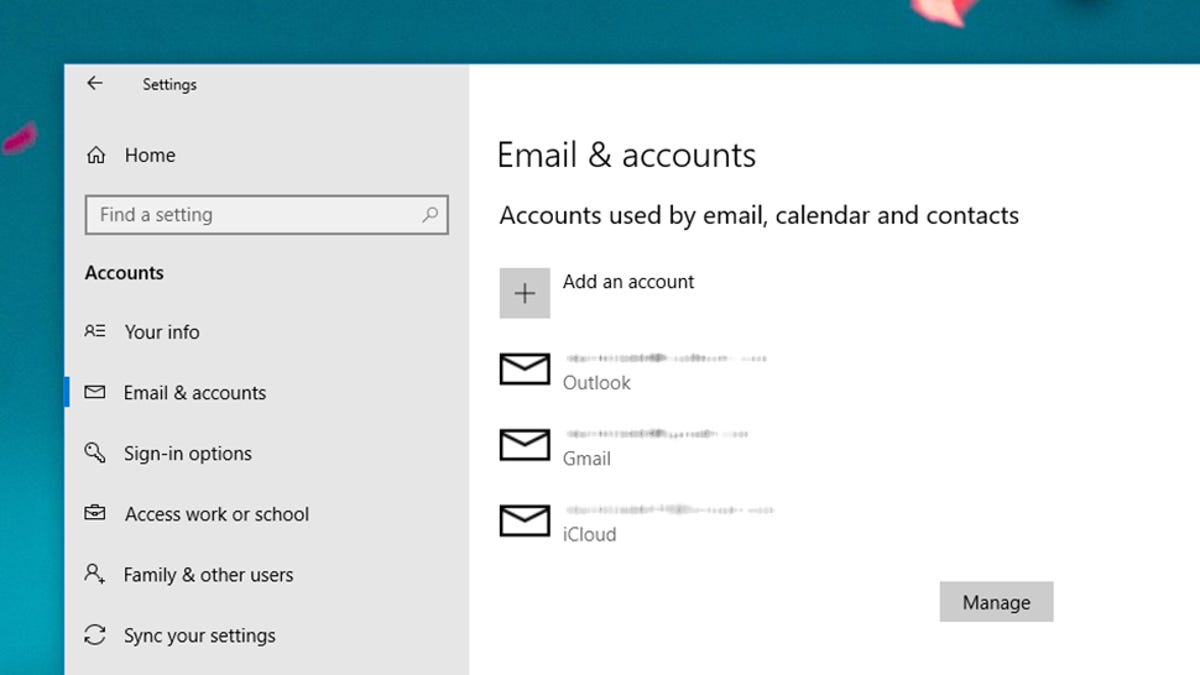Open Access work or school
Screen dimensions: 1200x675
[217, 514]
